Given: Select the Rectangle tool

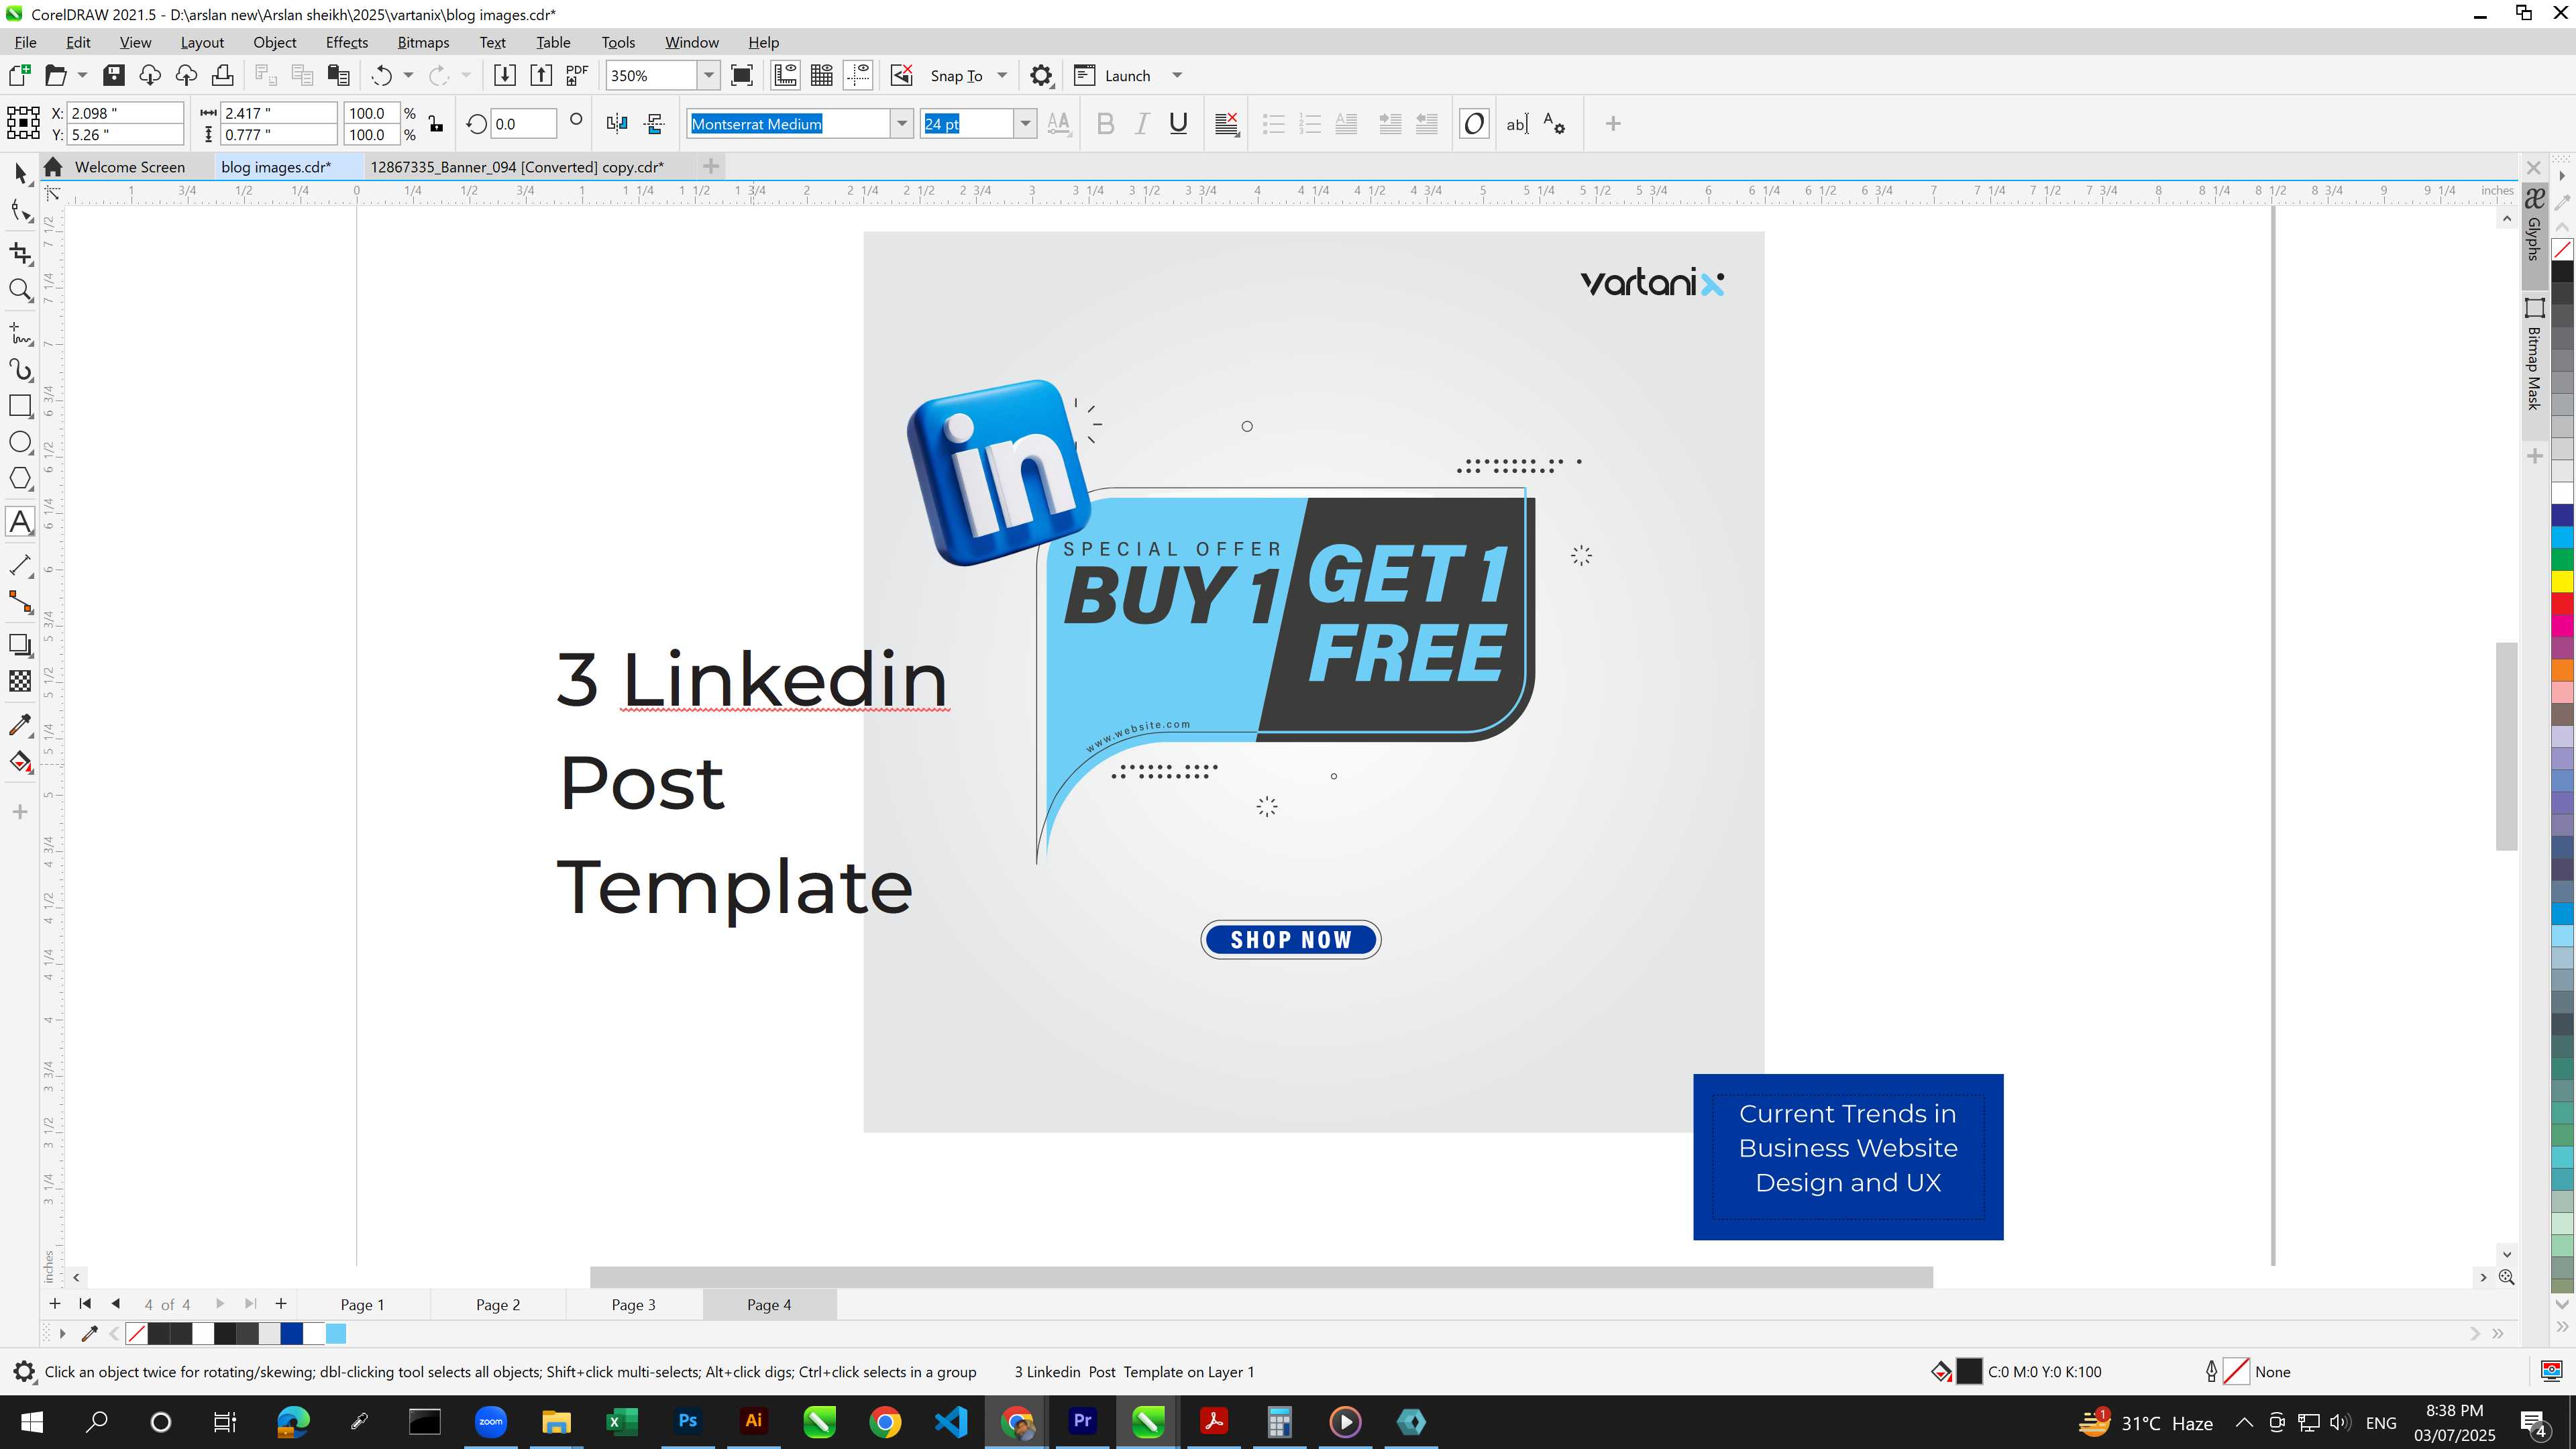Looking at the screenshot, I should point(20,405).
